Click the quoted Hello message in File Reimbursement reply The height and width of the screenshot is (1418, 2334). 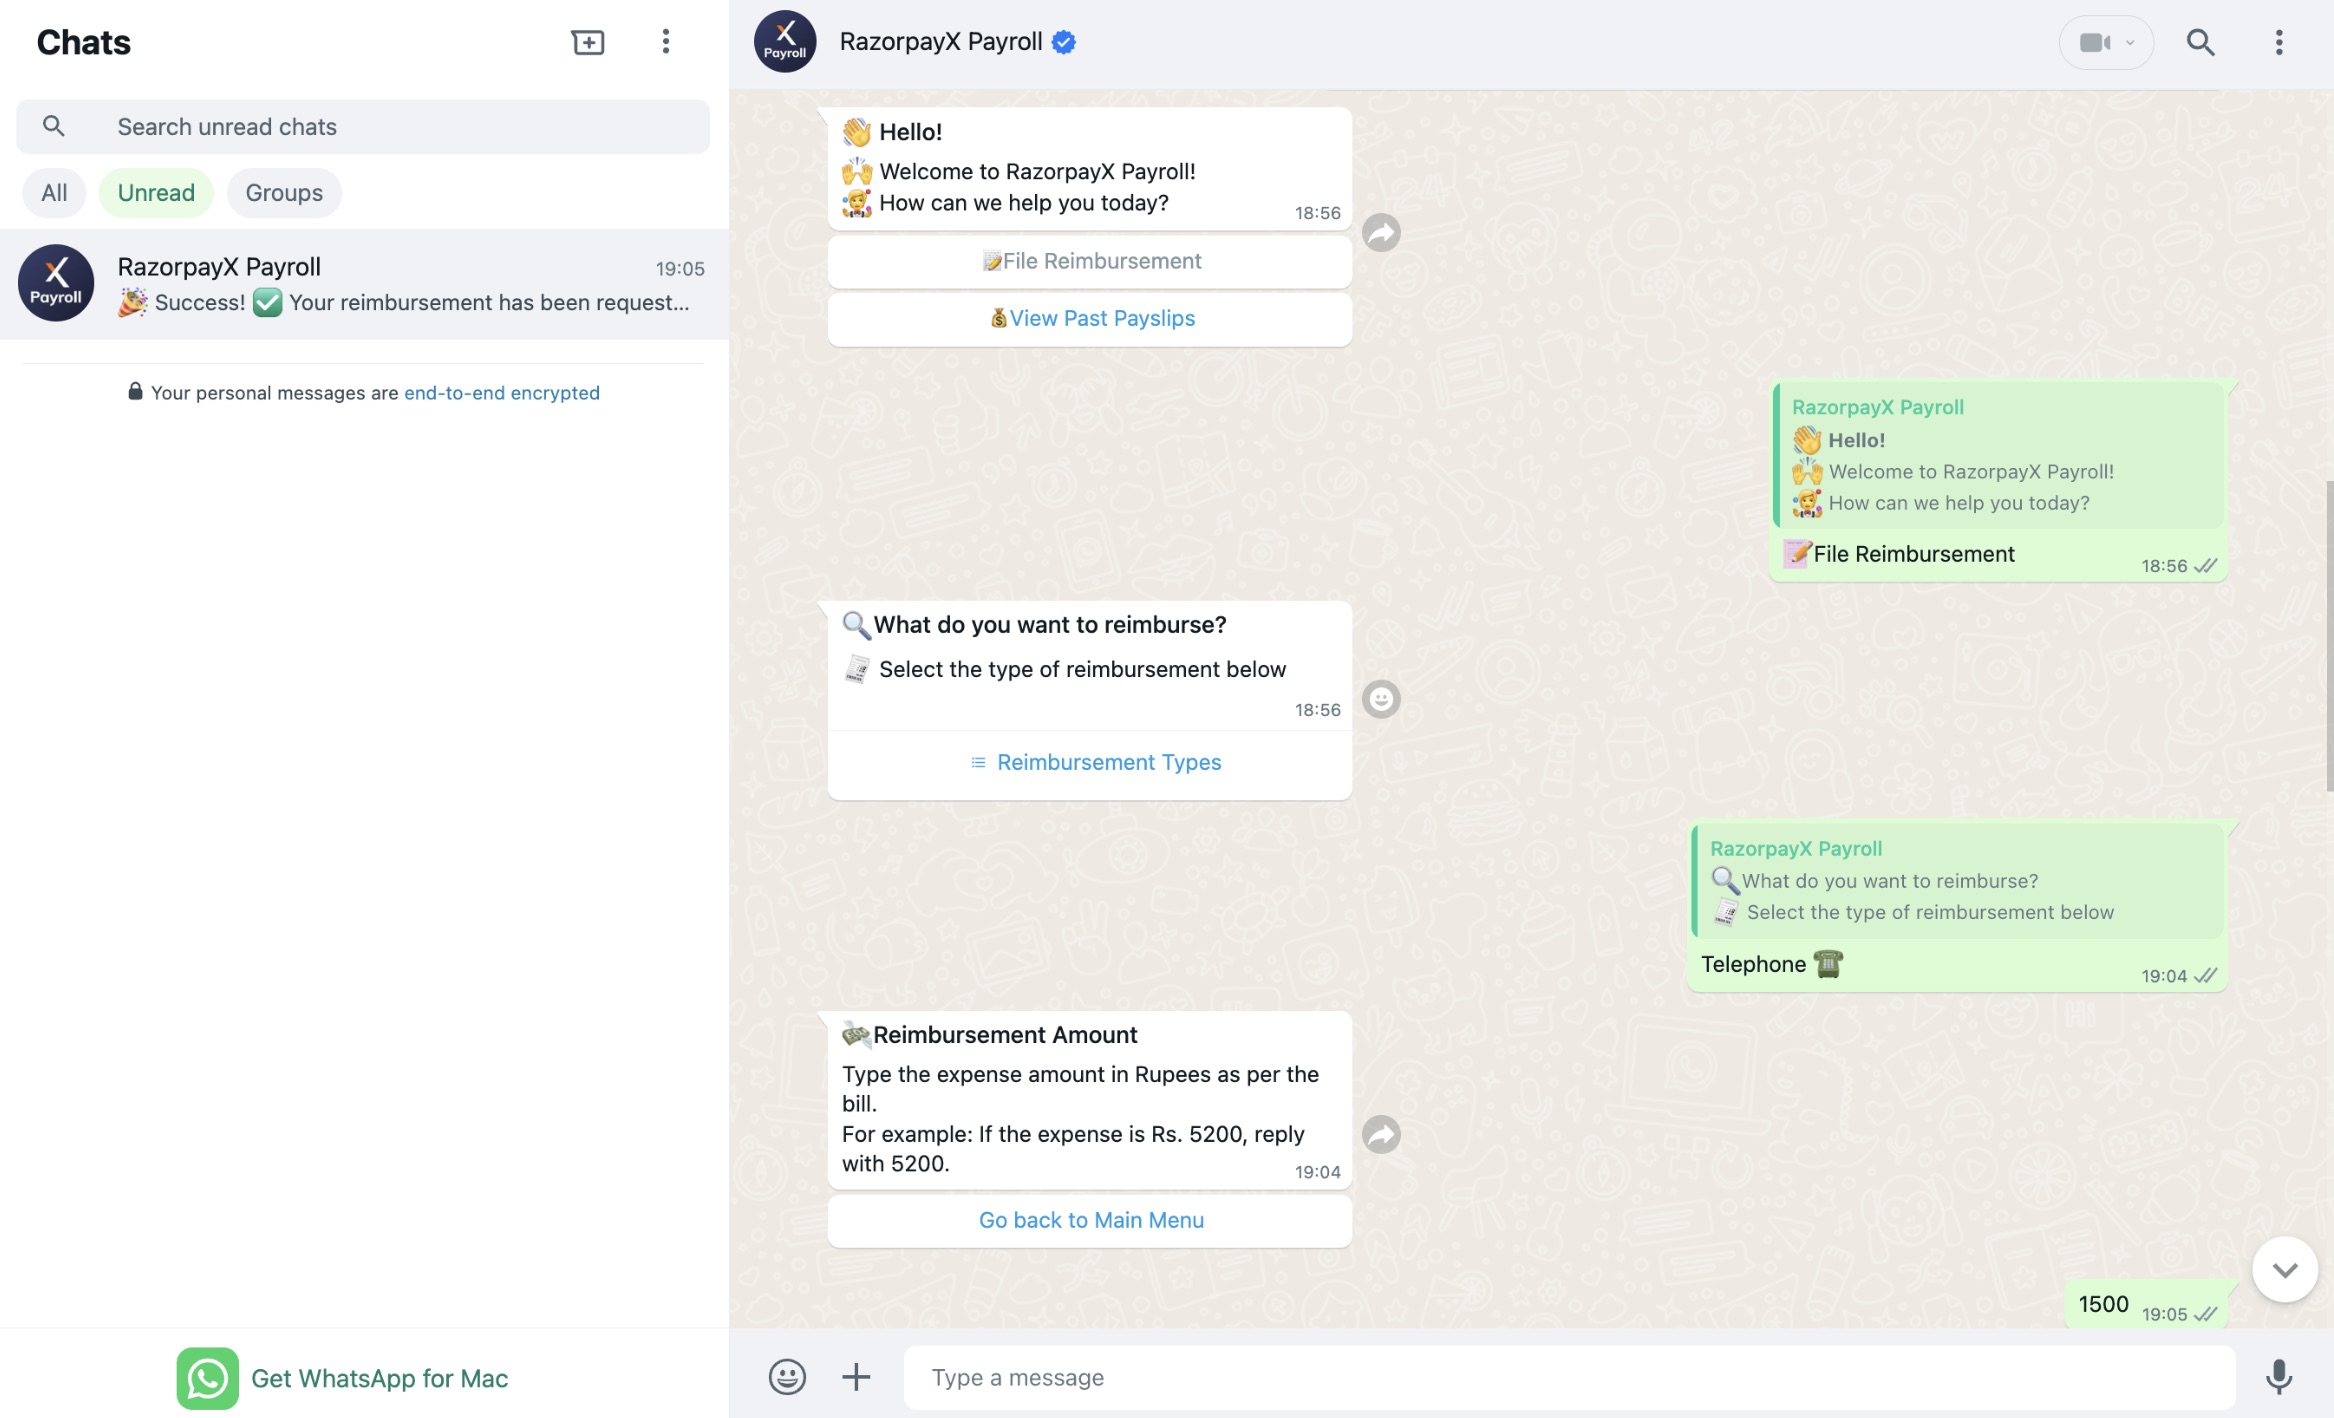(x=1999, y=455)
